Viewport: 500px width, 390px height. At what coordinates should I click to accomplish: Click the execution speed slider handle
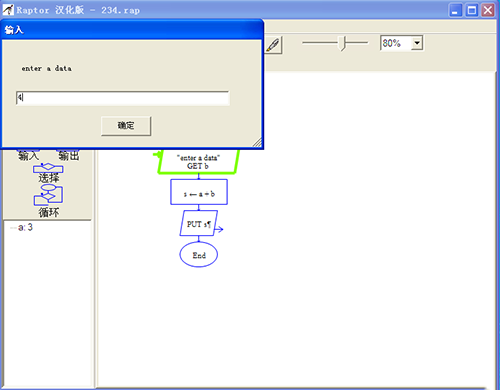(x=342, y=43)
